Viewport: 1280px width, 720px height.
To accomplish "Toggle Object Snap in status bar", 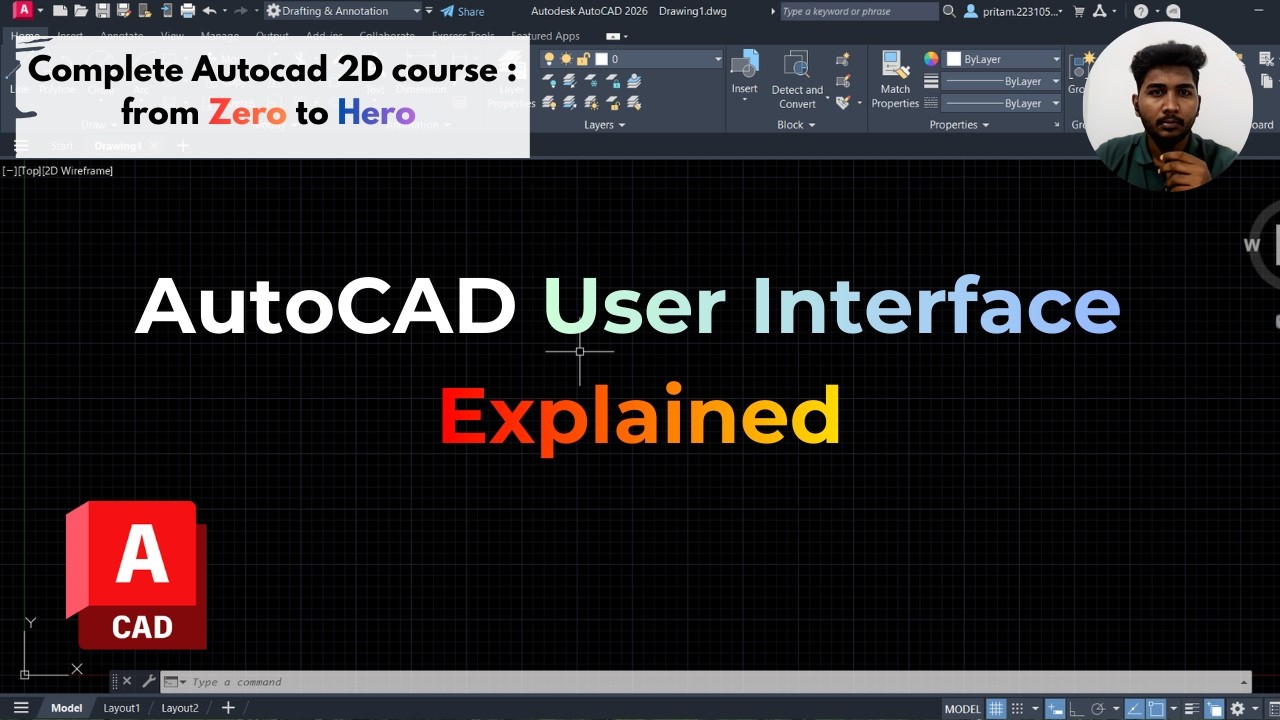I will pyautogui.click(x=1156, y=708).
